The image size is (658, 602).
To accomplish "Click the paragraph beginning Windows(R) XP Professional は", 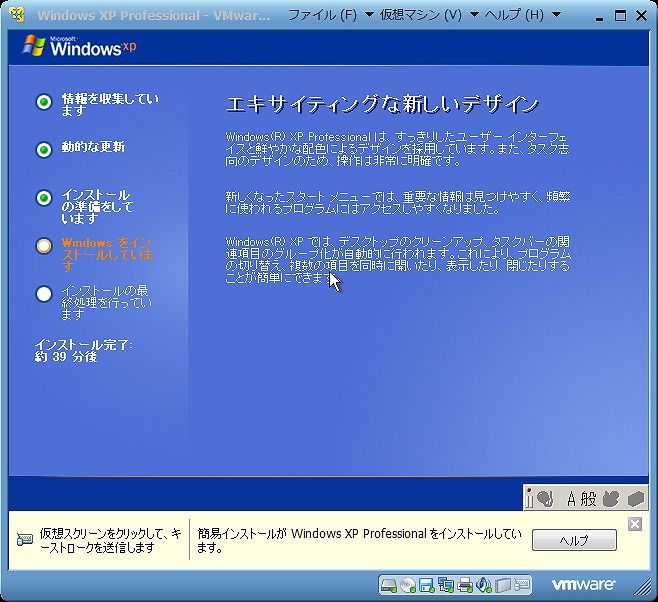I will (x=397, y=149).
